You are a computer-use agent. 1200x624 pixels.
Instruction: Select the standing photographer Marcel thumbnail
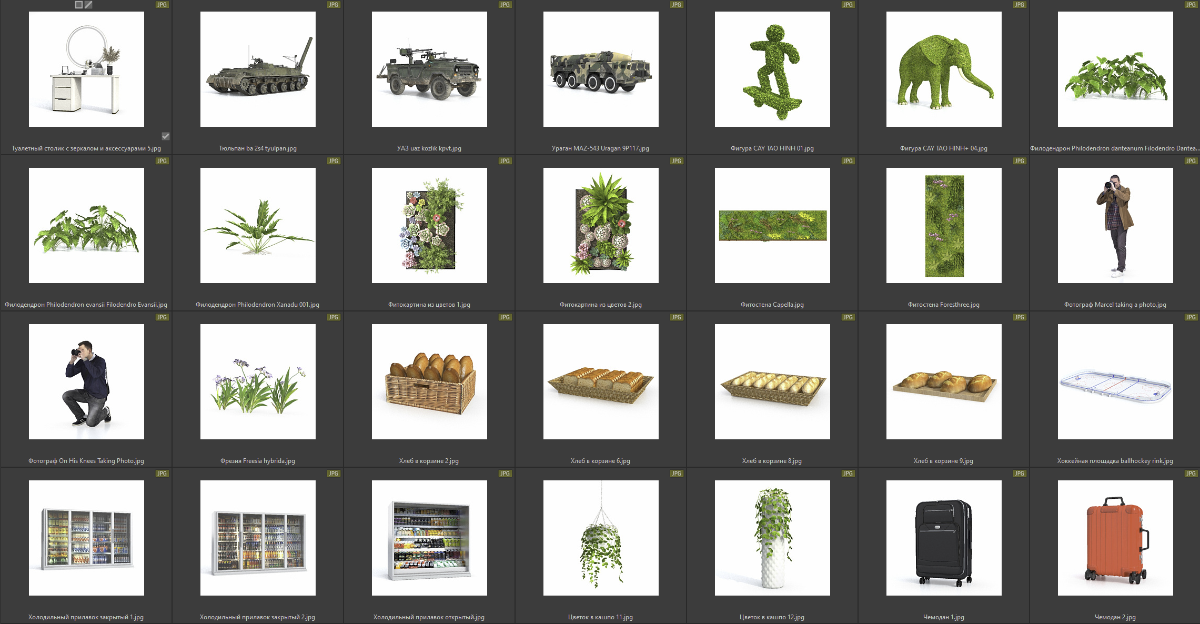pos(1115,225)
